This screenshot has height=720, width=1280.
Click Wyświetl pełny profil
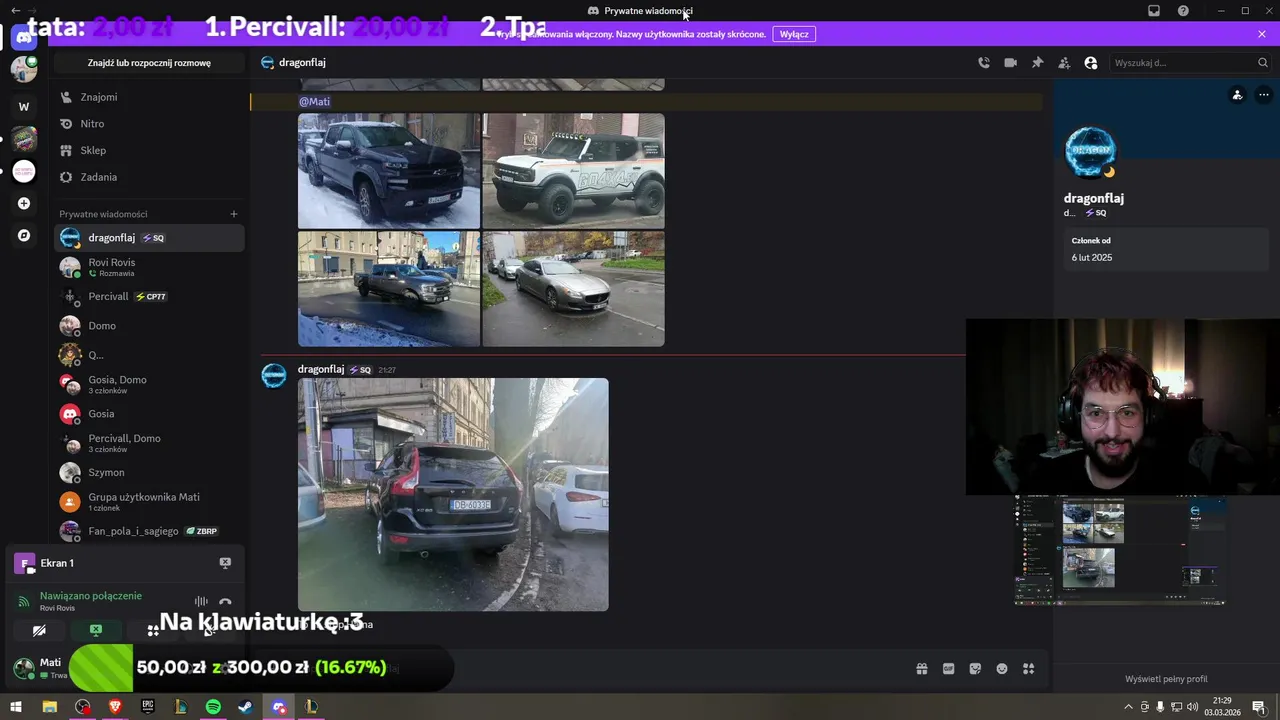[1166, 679]
